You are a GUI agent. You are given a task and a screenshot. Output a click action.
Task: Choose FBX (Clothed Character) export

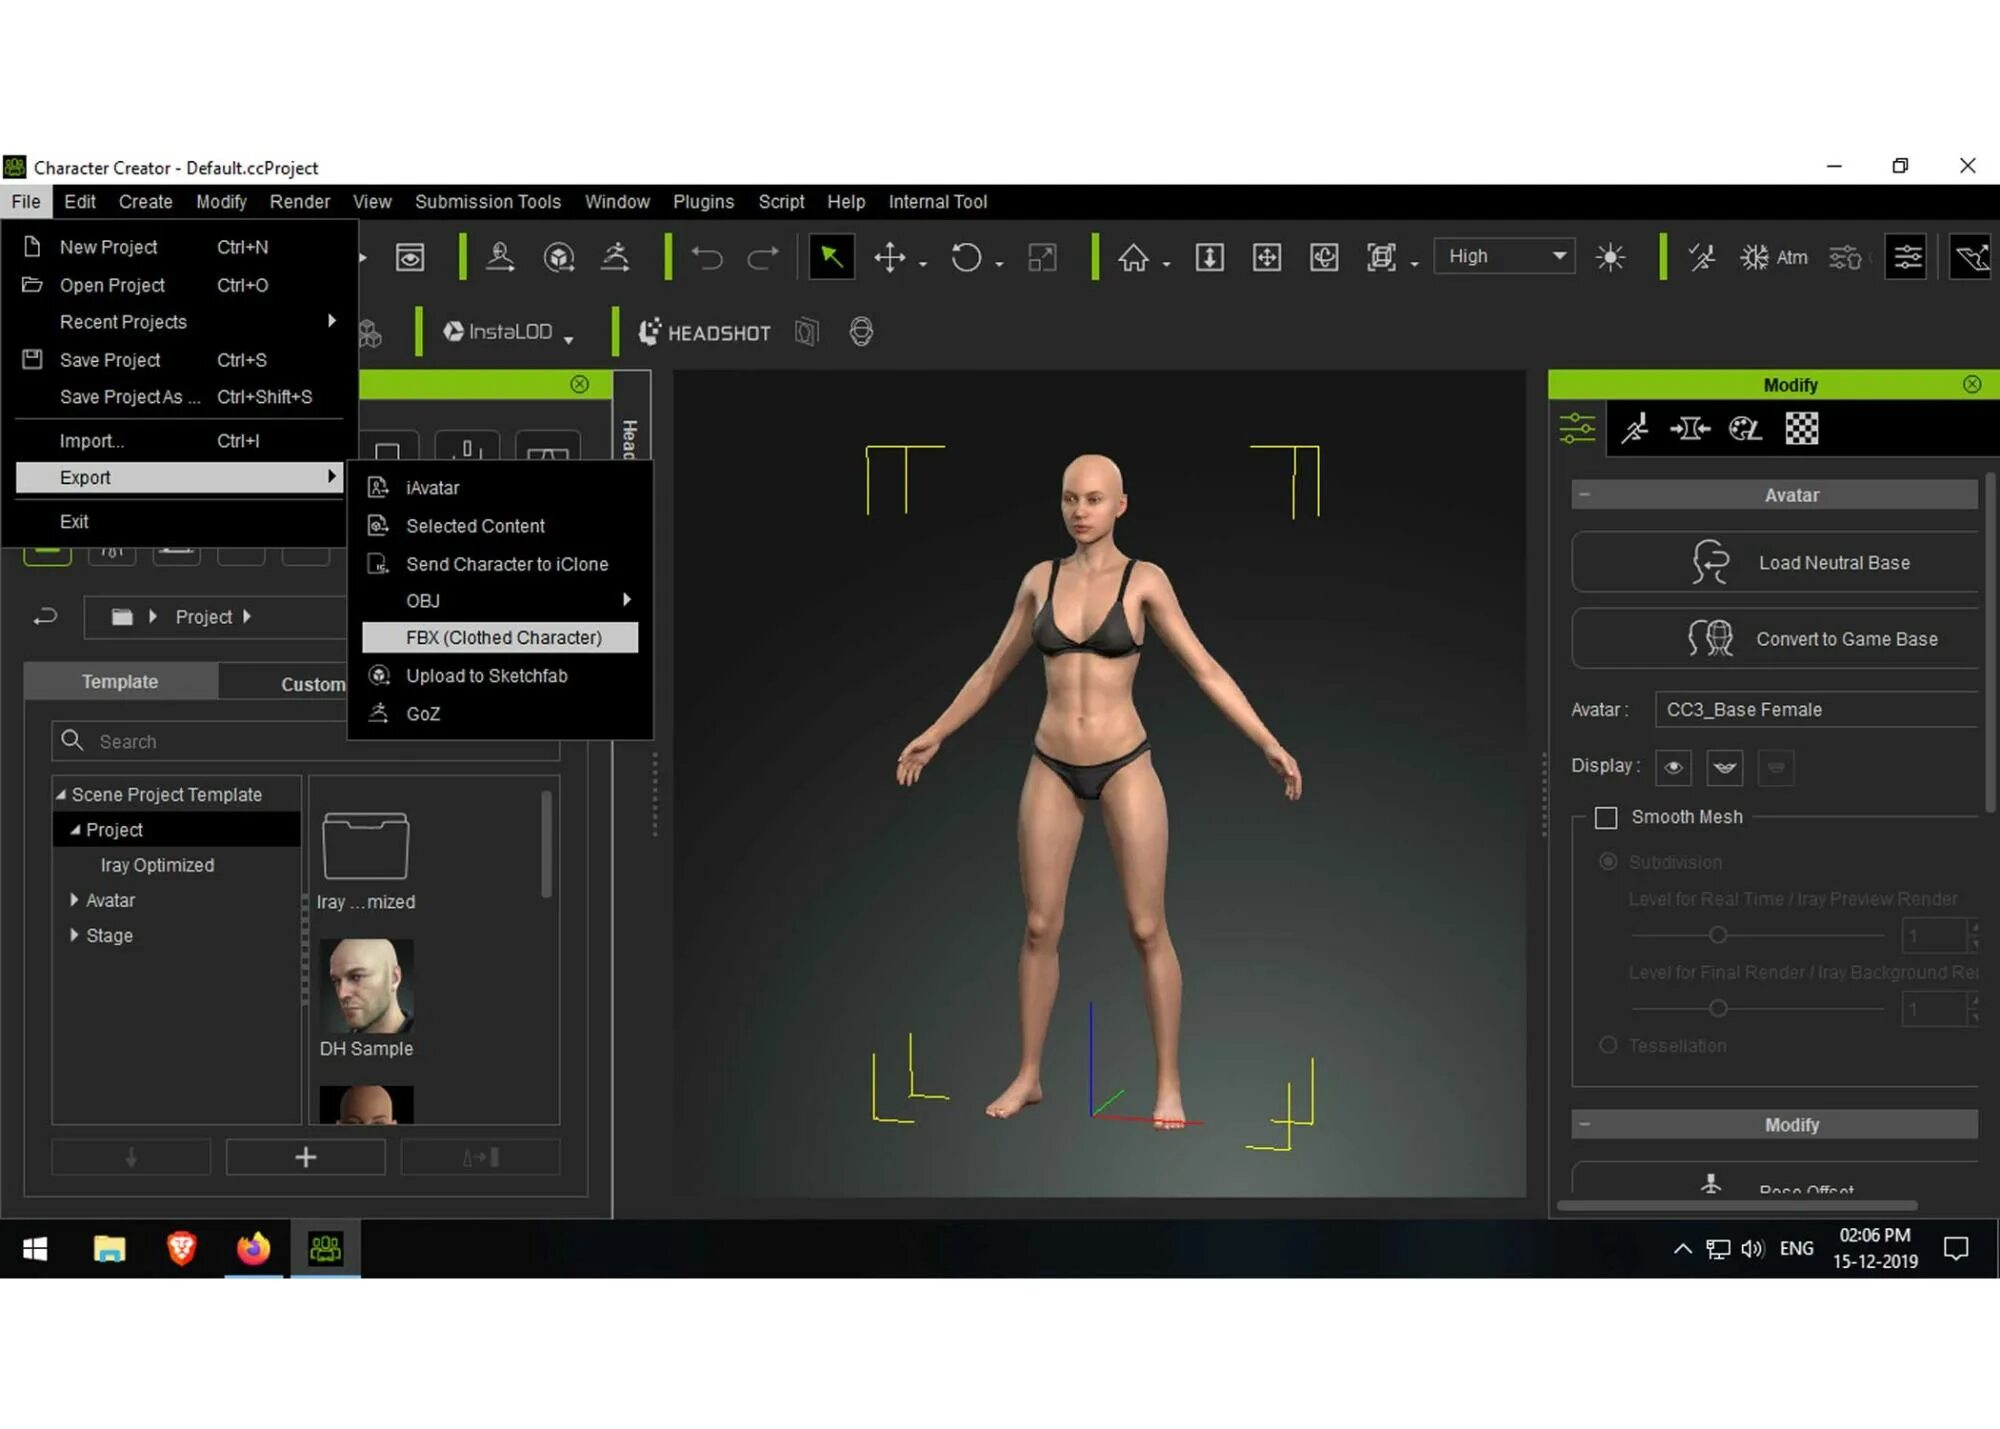(500, 637)
